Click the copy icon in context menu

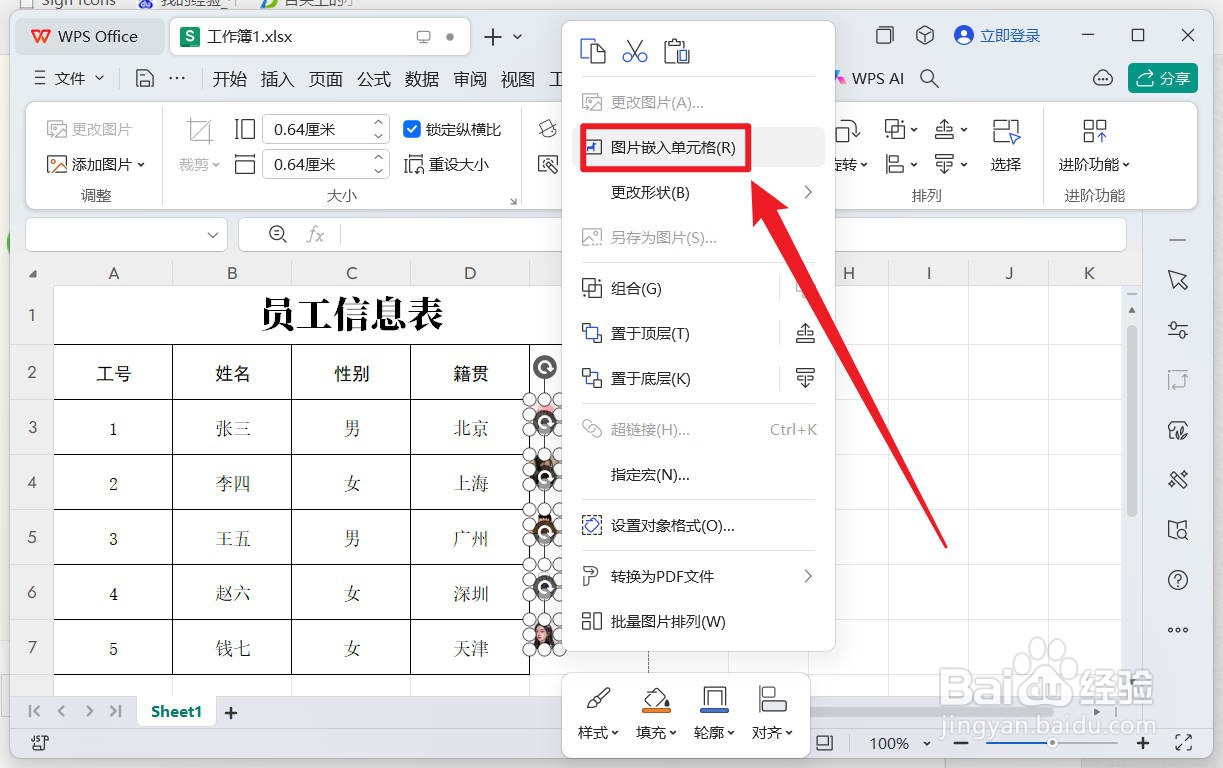click(593, 50)
